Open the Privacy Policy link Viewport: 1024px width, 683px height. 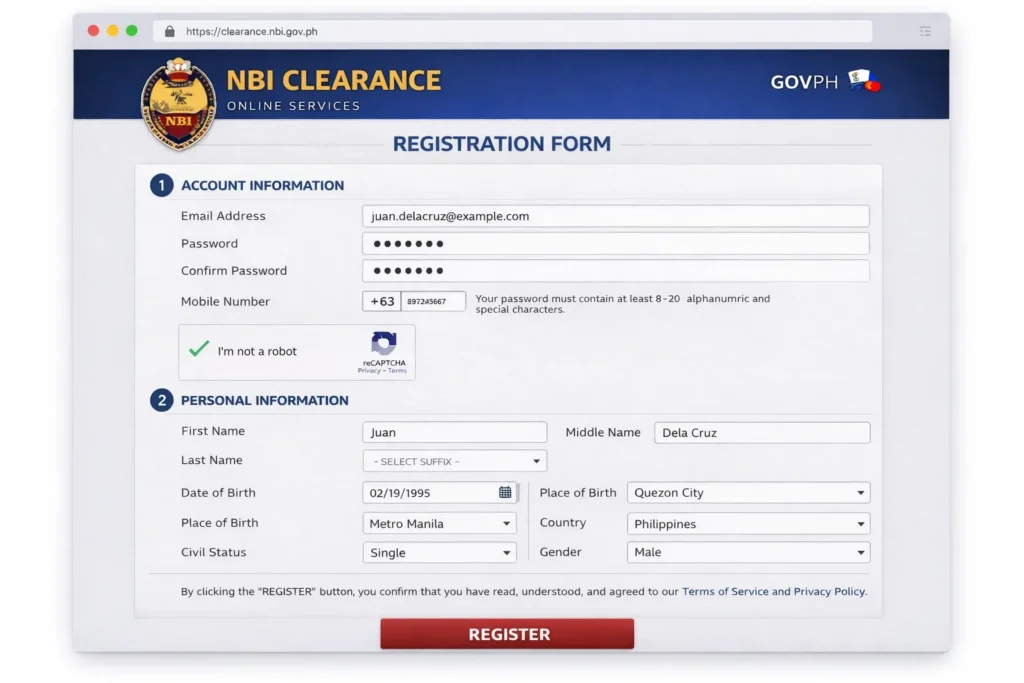pos(832,591)
